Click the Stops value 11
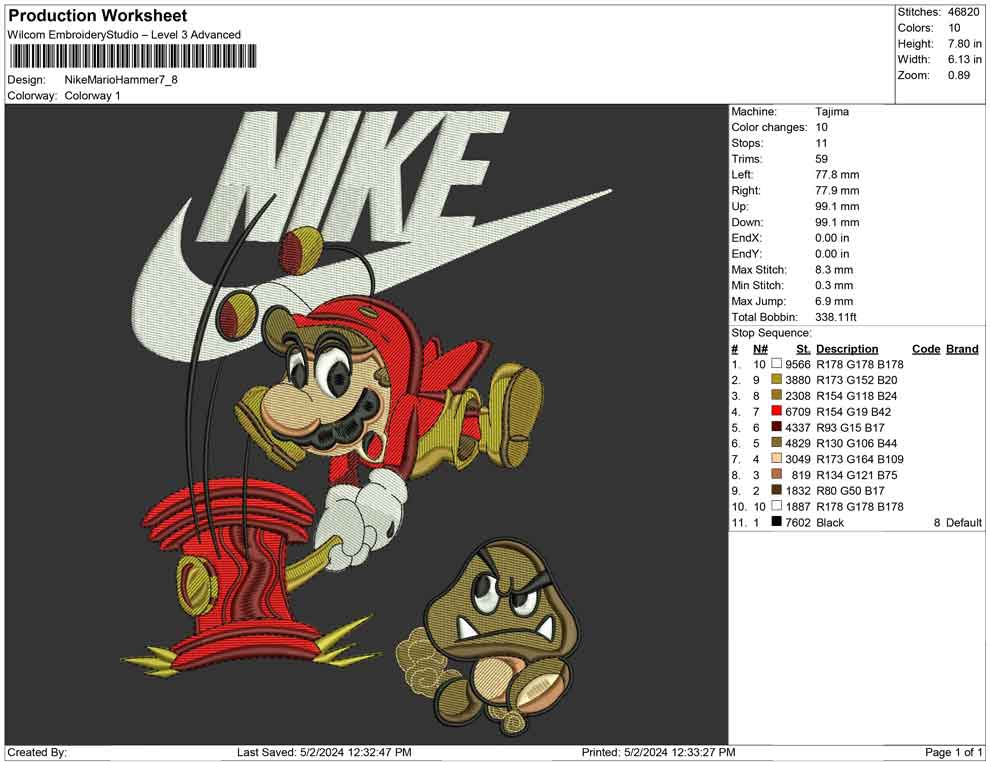The height and width of the screenshot is (762, 990). point(821,143)
